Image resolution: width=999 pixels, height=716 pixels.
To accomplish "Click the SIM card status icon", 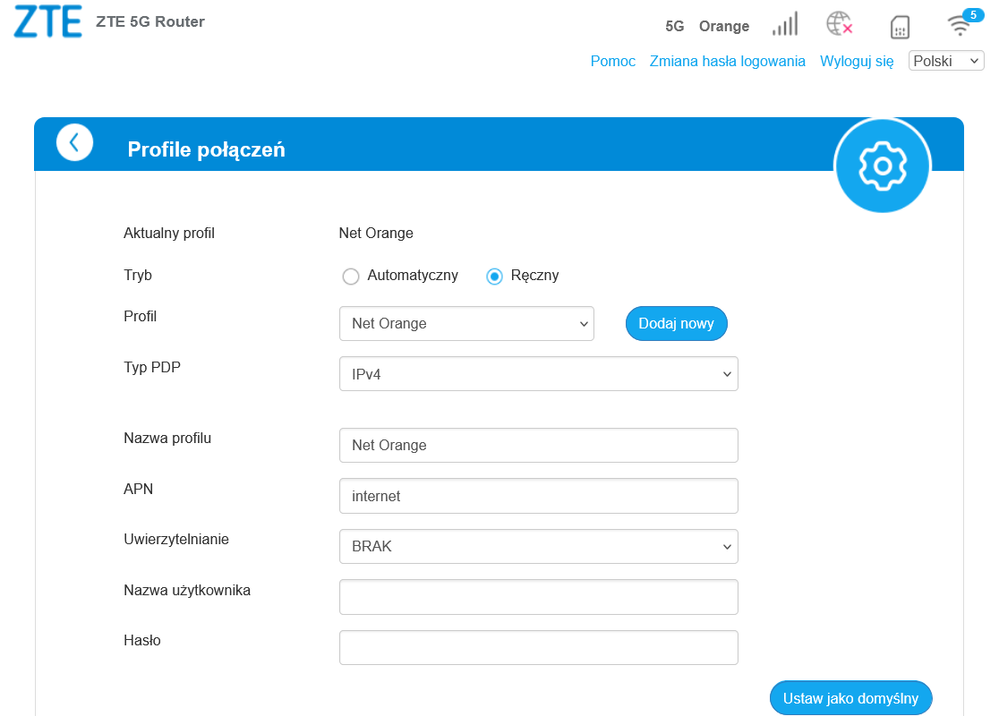I will click(x=899, y=26).
